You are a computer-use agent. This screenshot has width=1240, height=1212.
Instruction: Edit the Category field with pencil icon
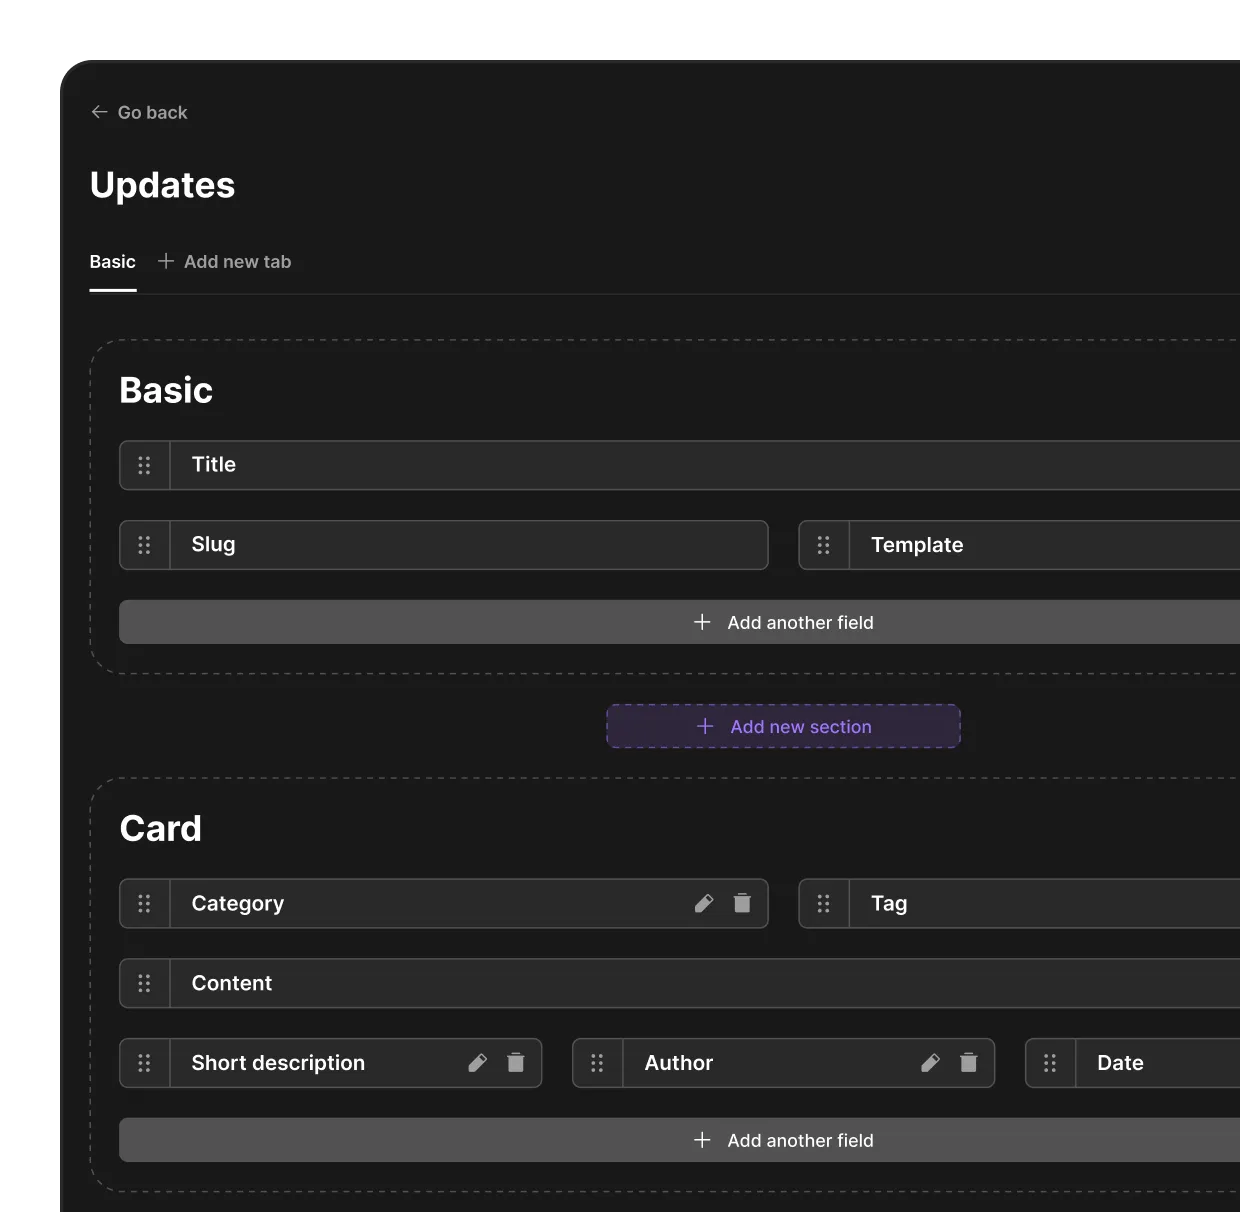point(704,903)
